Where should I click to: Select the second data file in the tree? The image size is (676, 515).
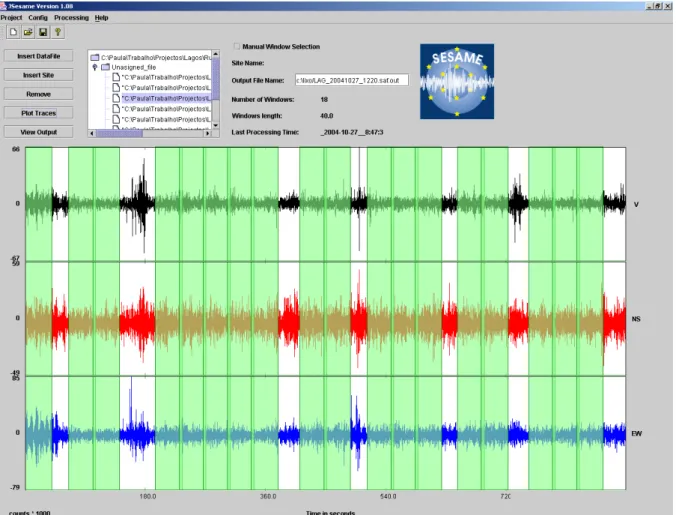click(161, 88)
